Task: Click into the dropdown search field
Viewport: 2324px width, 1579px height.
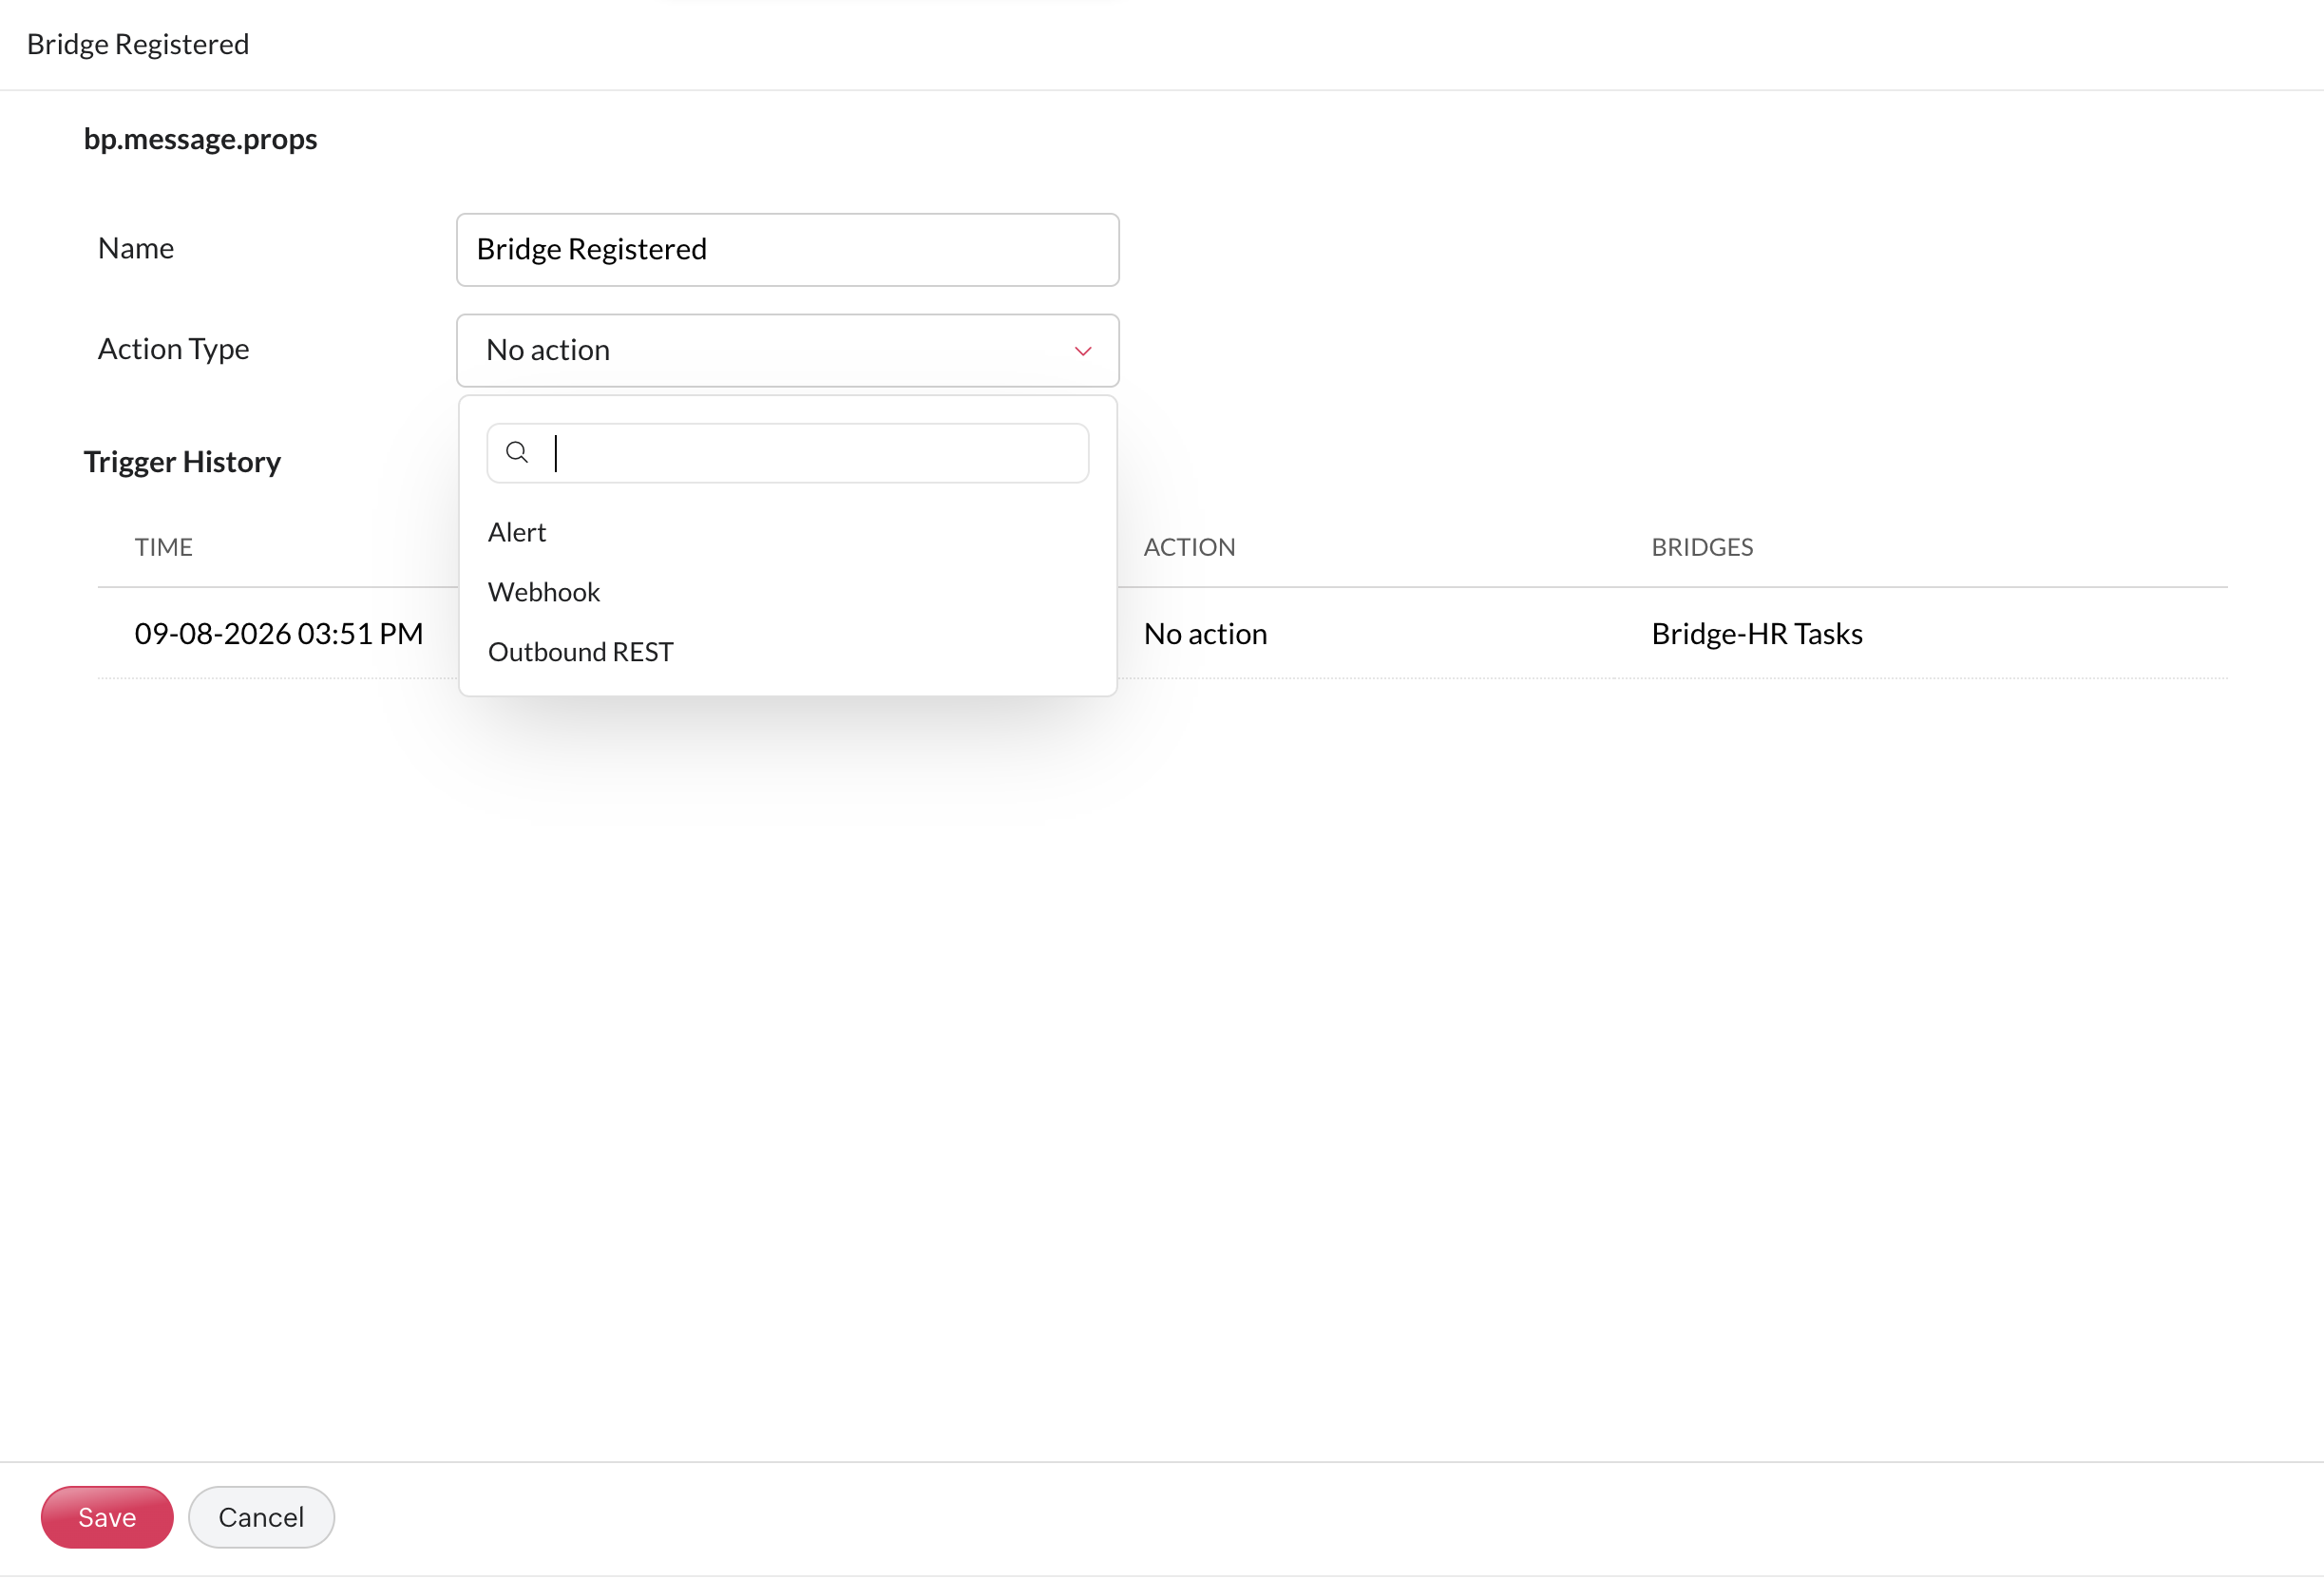Action: [x=787, y=453]
